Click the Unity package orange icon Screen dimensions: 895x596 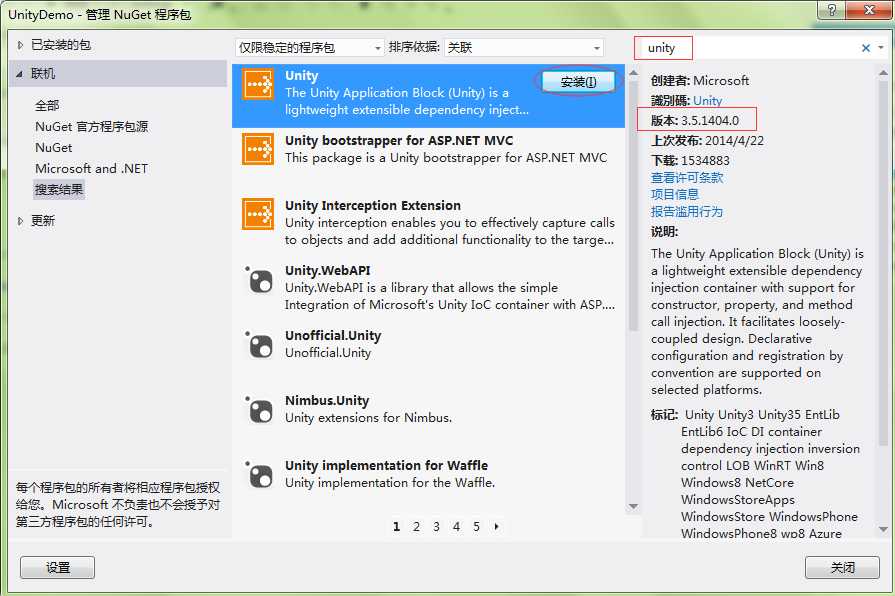click(258, 84)
